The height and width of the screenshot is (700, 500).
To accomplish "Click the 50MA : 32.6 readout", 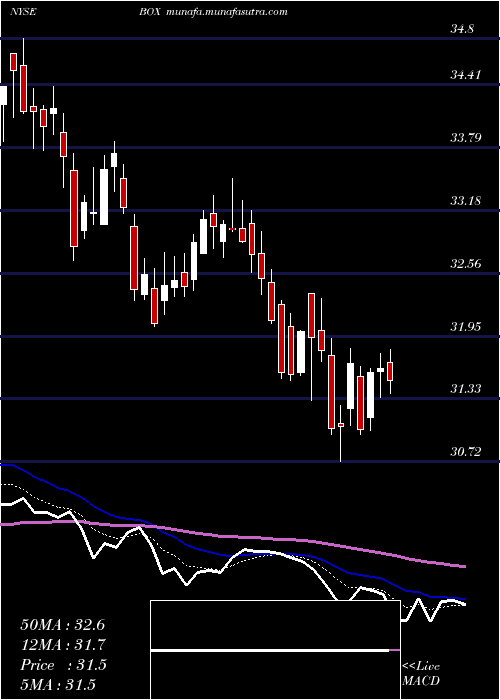I will pos(62,625).
